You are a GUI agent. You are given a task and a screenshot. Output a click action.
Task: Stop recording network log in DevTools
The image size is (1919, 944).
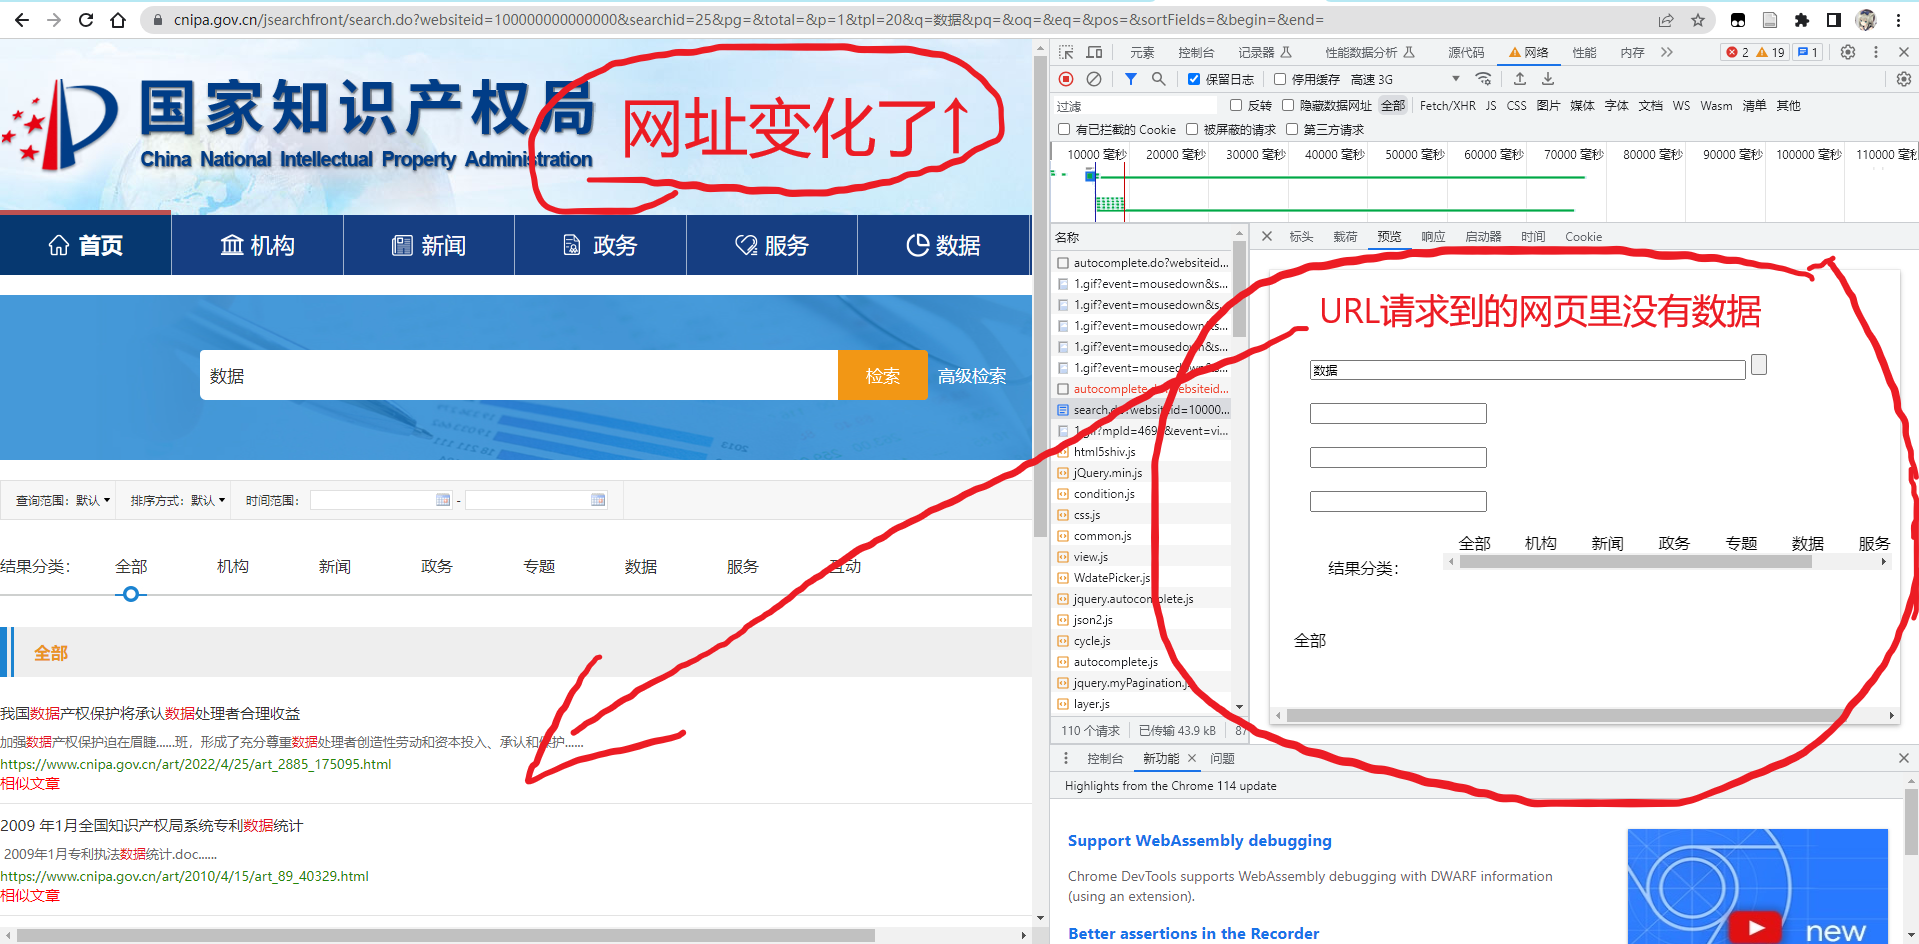[1066, 79]
